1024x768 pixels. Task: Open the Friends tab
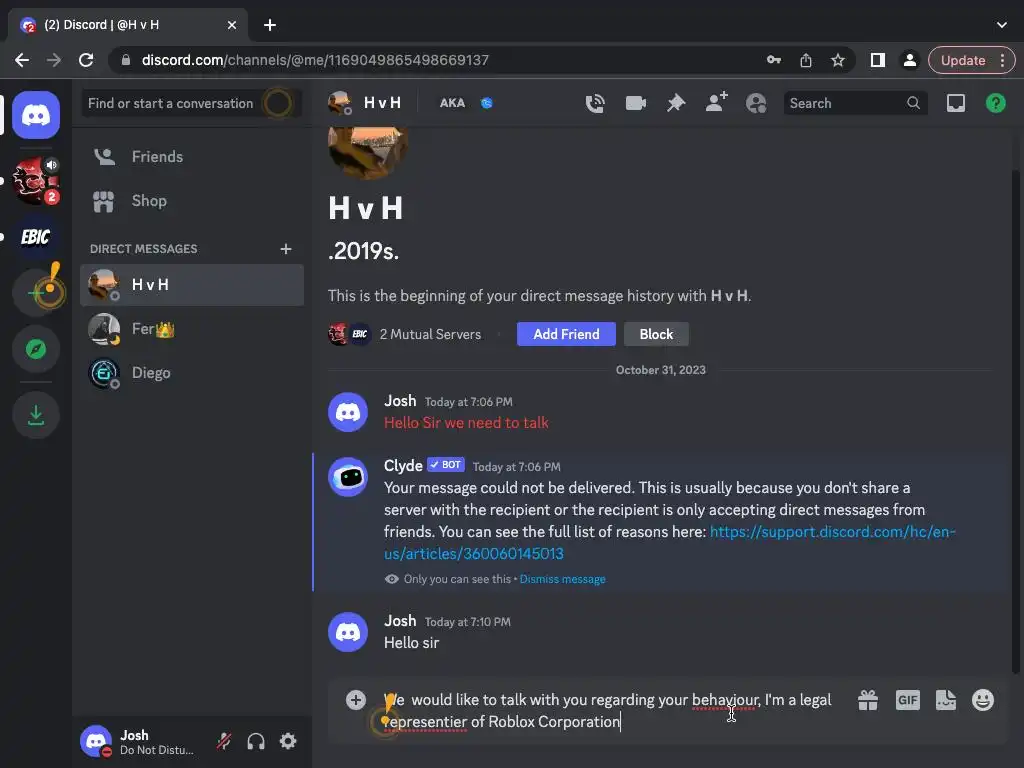coord(192,157)
